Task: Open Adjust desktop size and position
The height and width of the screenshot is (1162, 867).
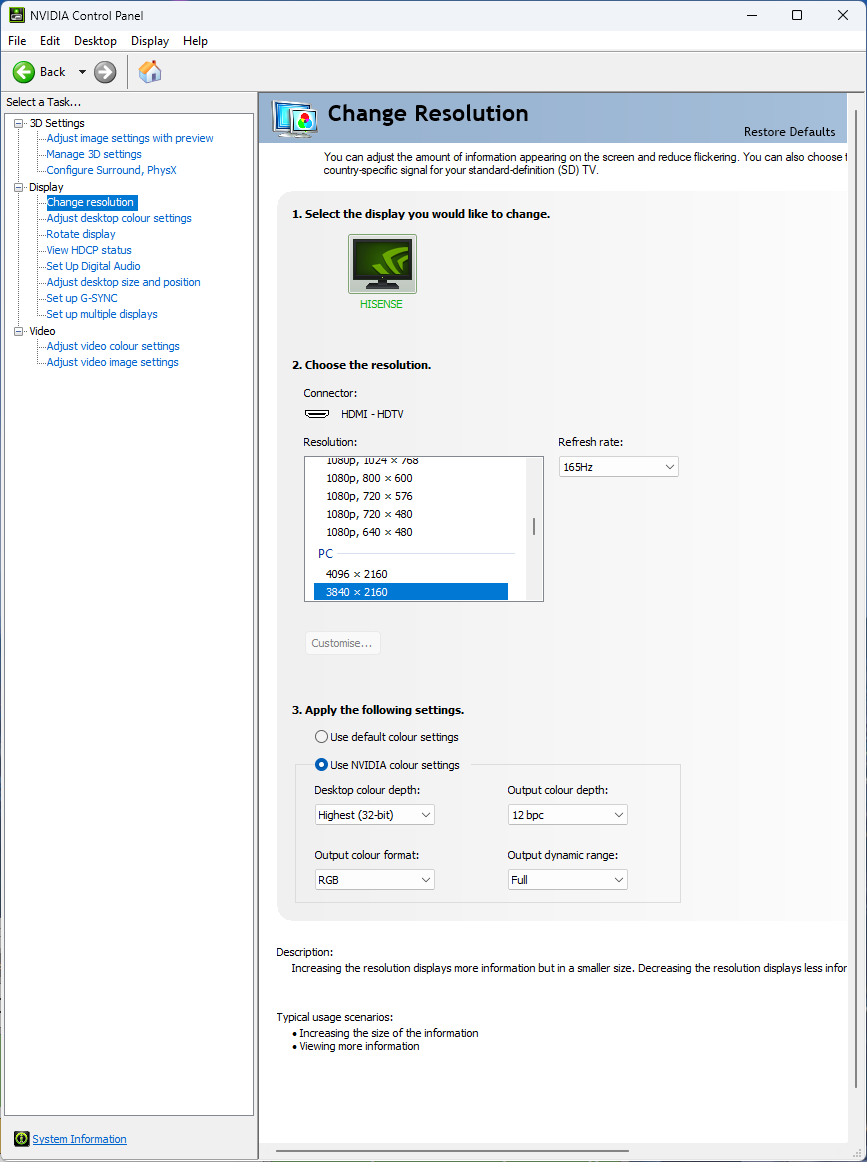Action: 123,282
